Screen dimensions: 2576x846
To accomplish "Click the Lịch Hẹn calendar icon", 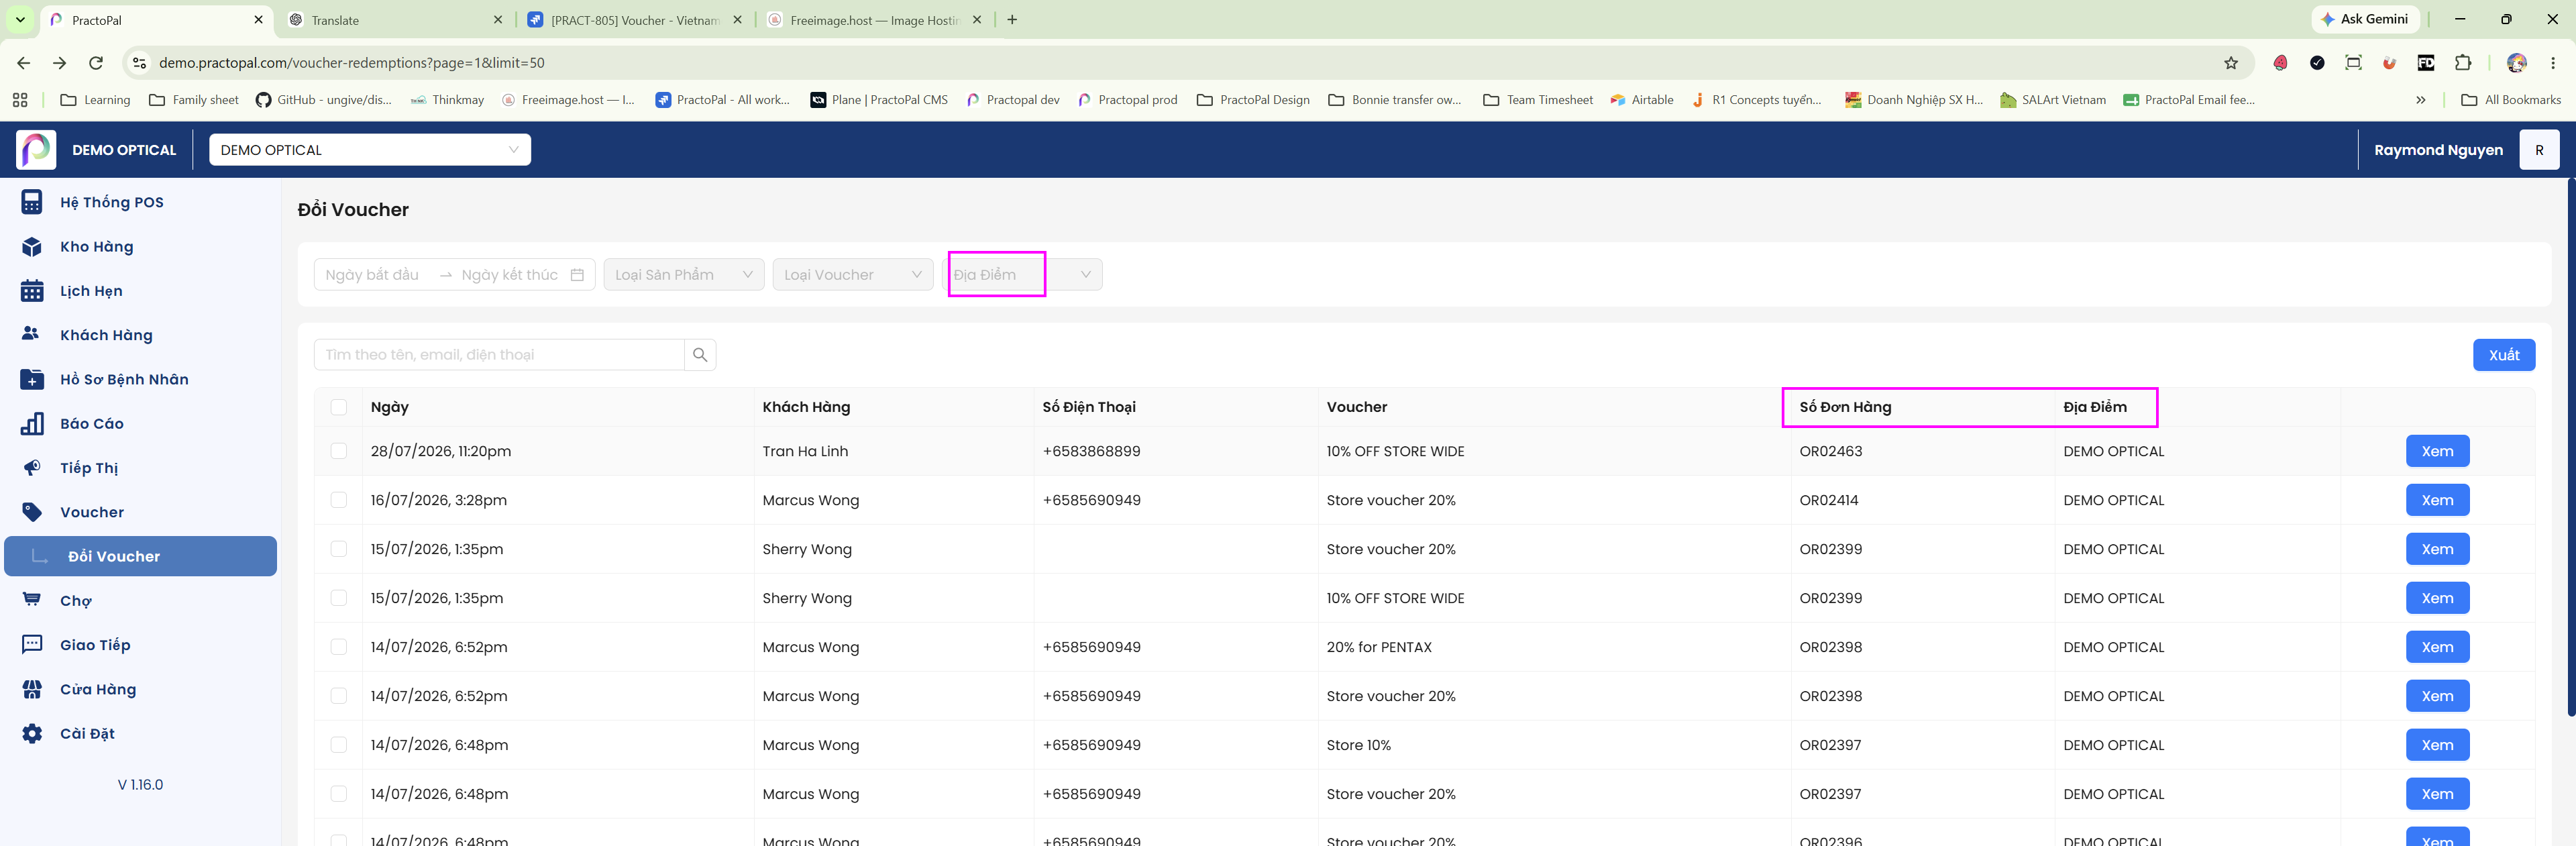I will (x=32, y=291).
